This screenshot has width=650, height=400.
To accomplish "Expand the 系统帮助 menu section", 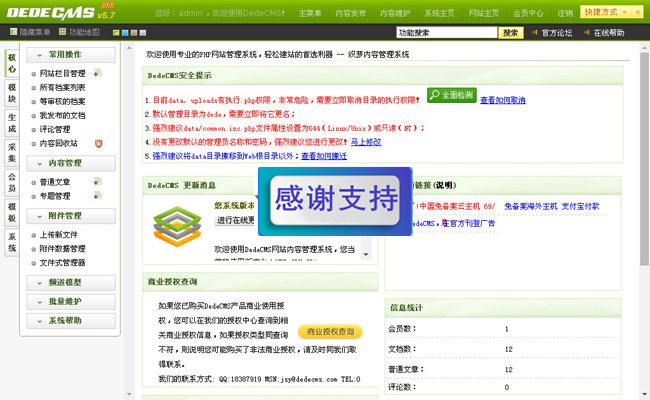I will pos(71,321).
